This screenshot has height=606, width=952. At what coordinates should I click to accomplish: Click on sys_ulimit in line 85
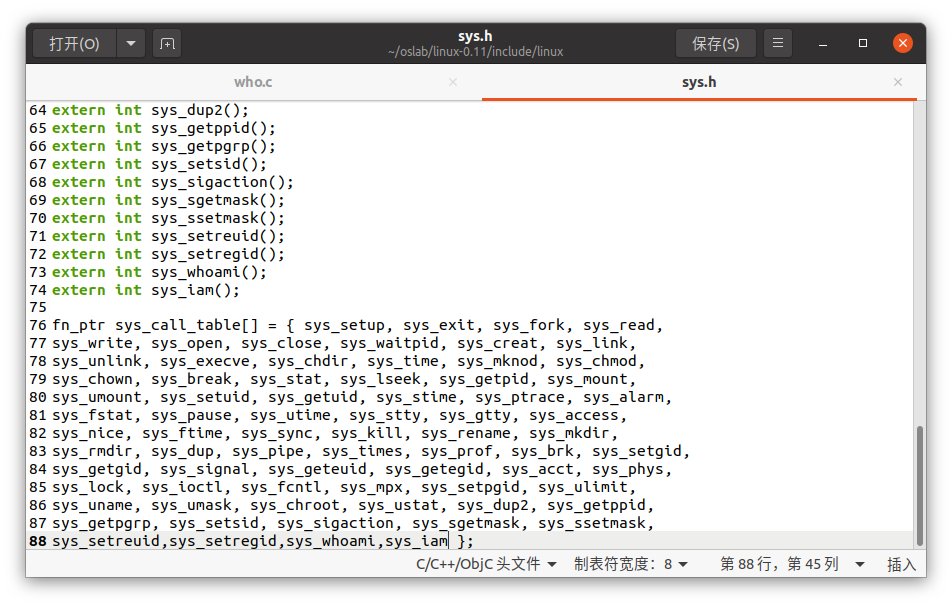pos(583,488)
